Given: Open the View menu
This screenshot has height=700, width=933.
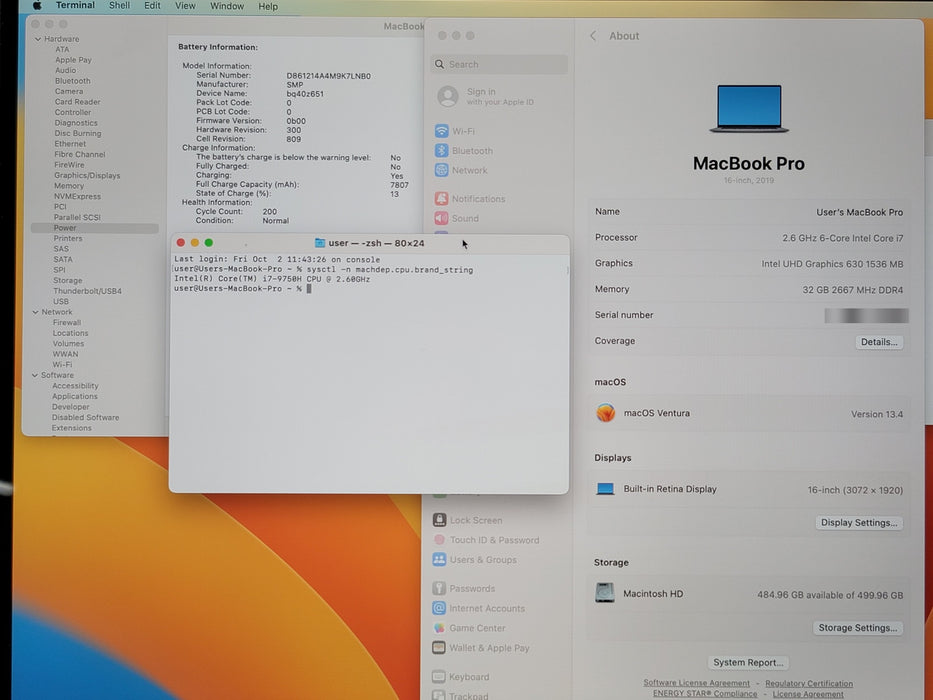Looking at the screenshot, I should [x=185, y=5].
